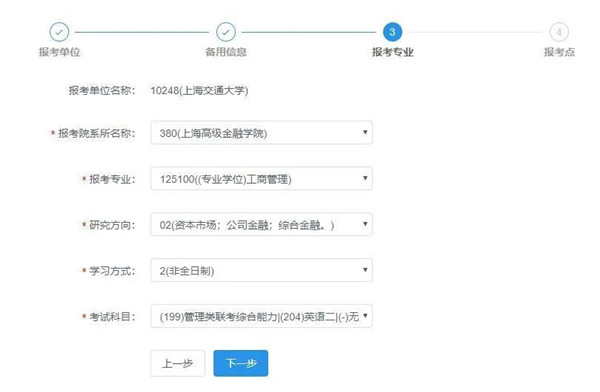The height and width of the screenshot is (392, 600).
Task: Click the 学习方式 dropdown arrow
Action: click(365, 270)
